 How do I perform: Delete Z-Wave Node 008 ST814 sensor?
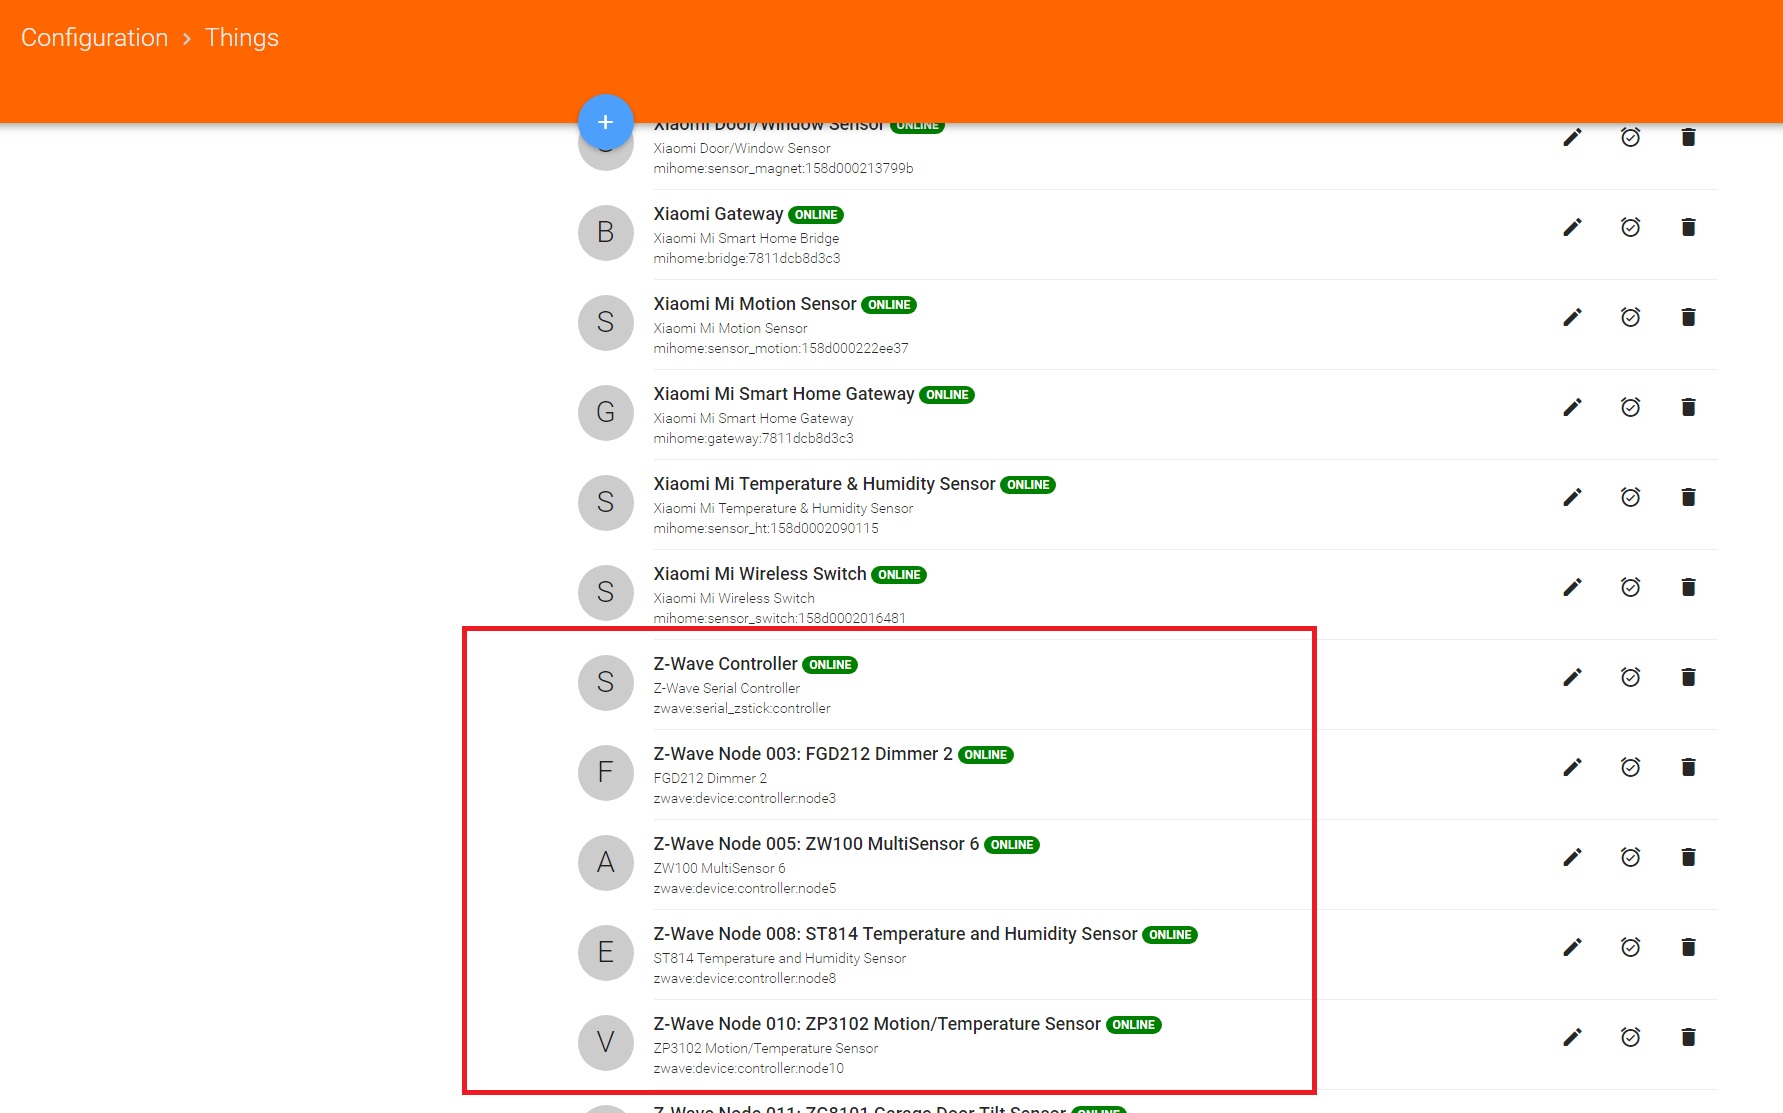pyautogui.click(x=1688, y=947)
